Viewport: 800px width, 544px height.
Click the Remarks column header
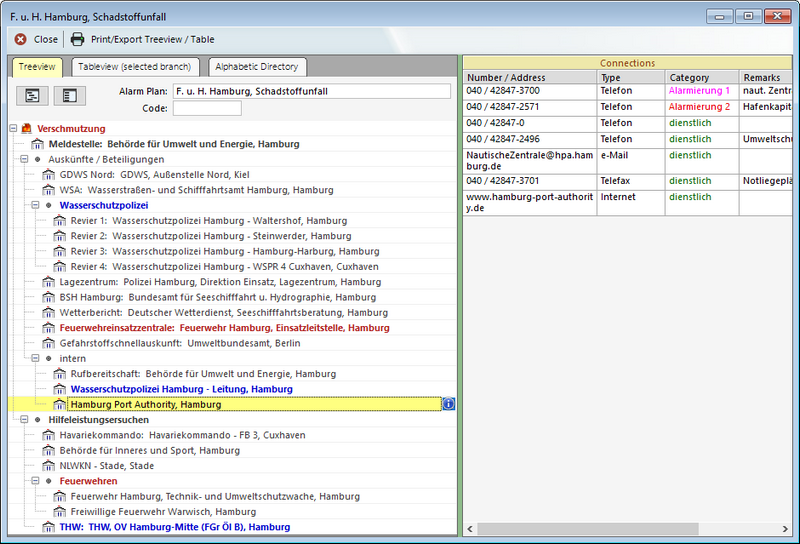pyautogui.click(x=766, y=78)
